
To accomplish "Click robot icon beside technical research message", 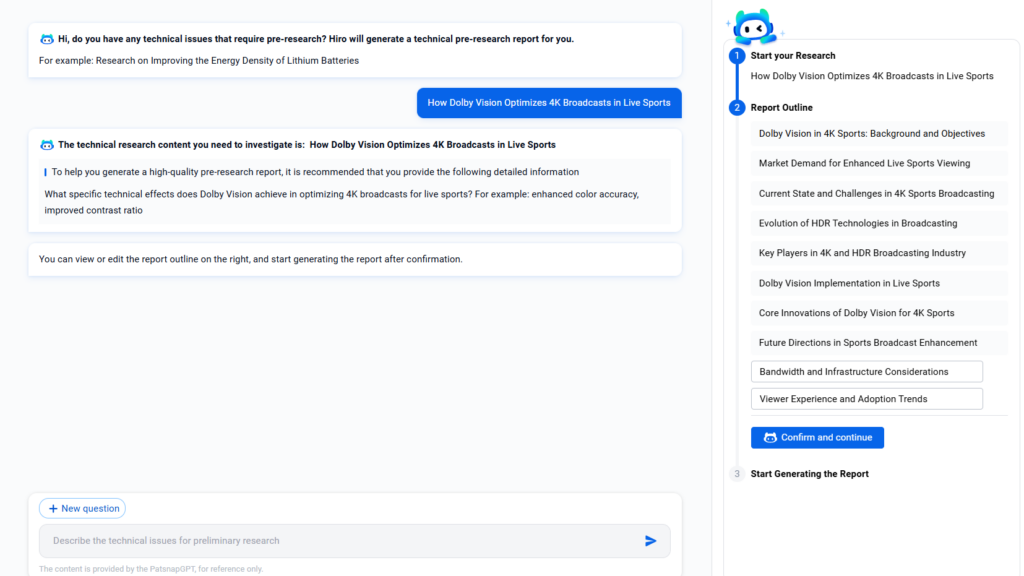I will (46, 145).
